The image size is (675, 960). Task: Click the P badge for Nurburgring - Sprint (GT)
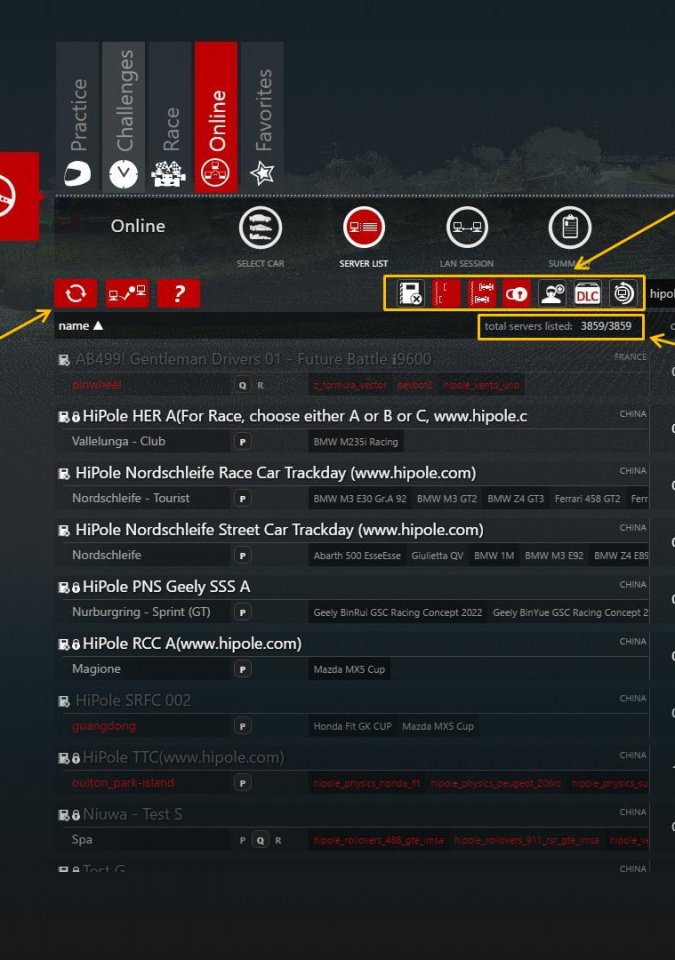[243, 613]
